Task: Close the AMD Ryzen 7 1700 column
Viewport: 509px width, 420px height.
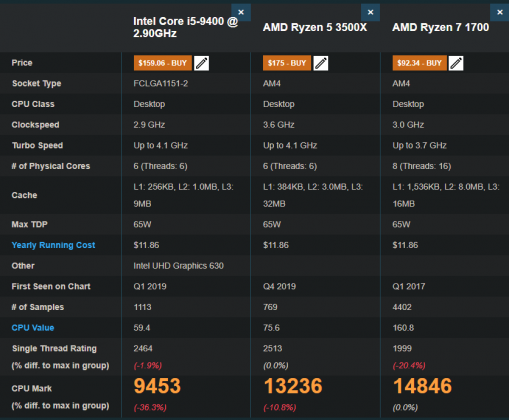Action: [x=500, y=12]
